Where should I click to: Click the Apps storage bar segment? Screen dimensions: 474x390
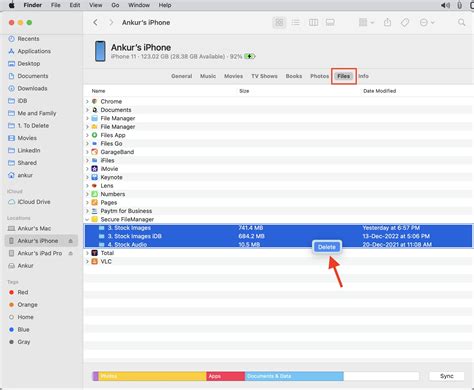point(226,376)
